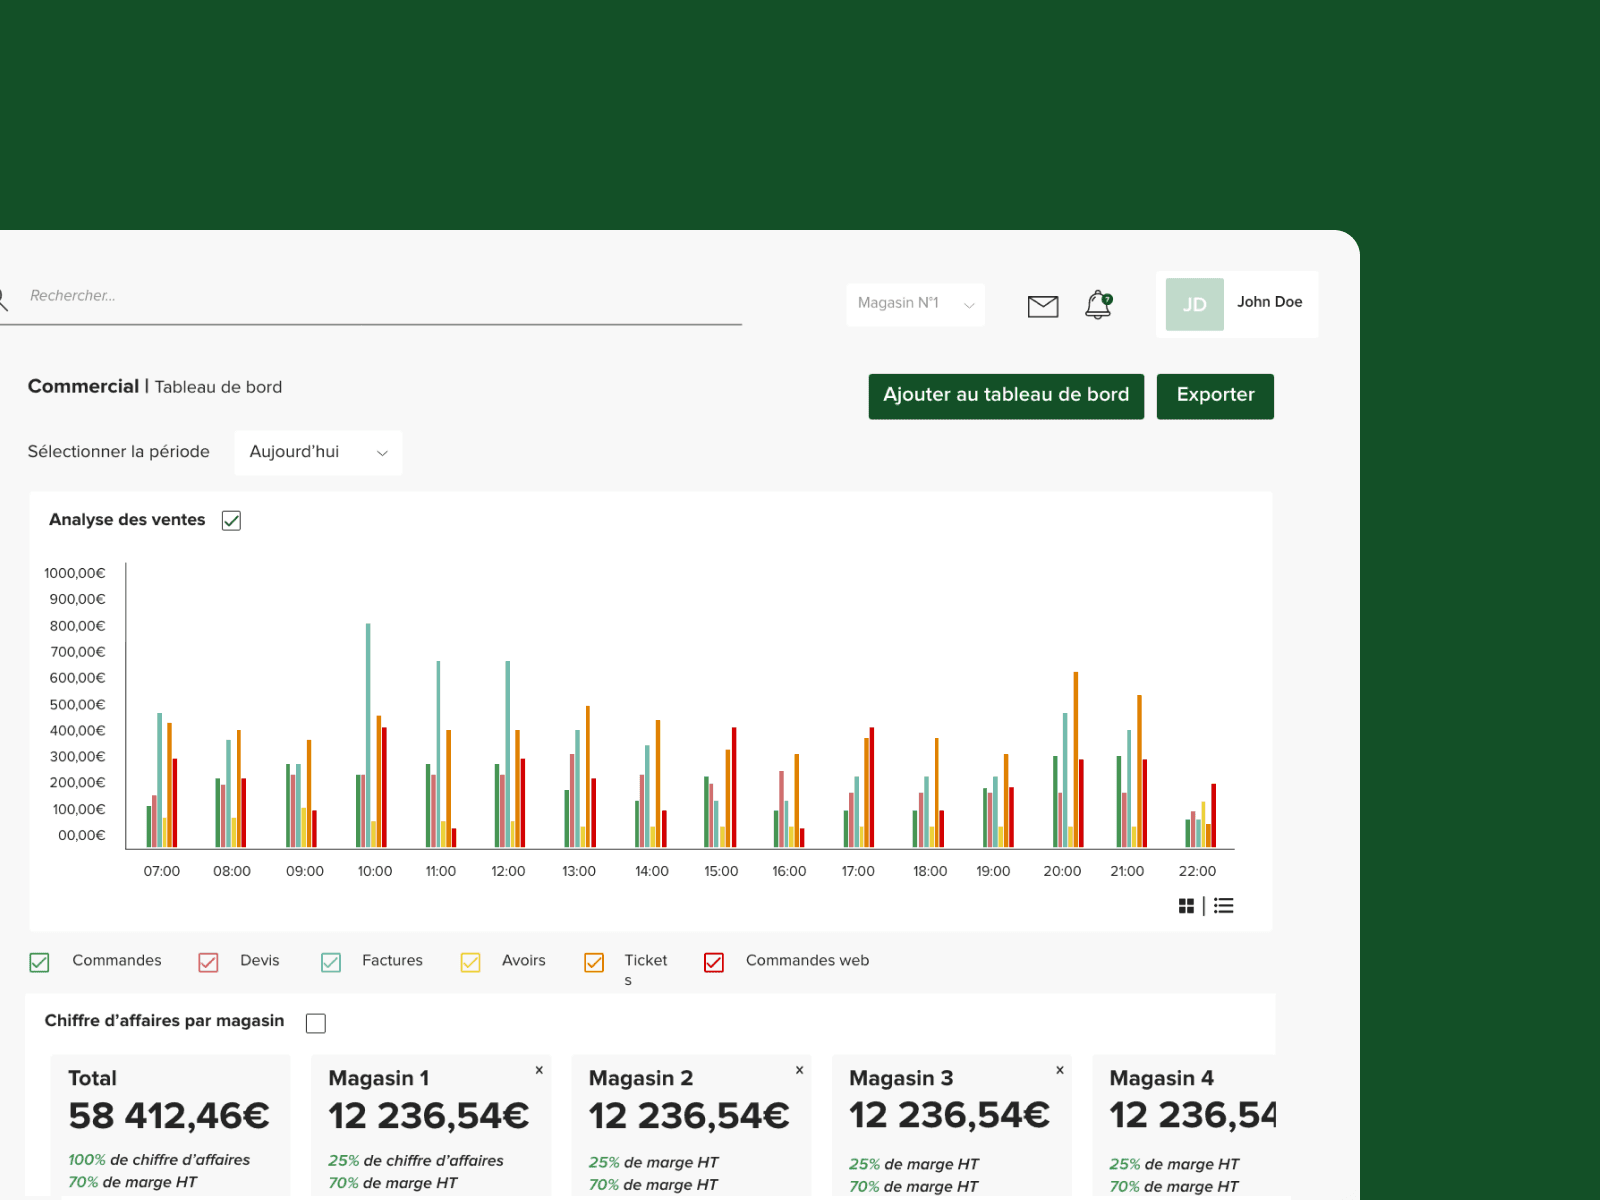Open the John Doe profile menu
Screen dimensions: 1600x1200
pos(1237,304)
